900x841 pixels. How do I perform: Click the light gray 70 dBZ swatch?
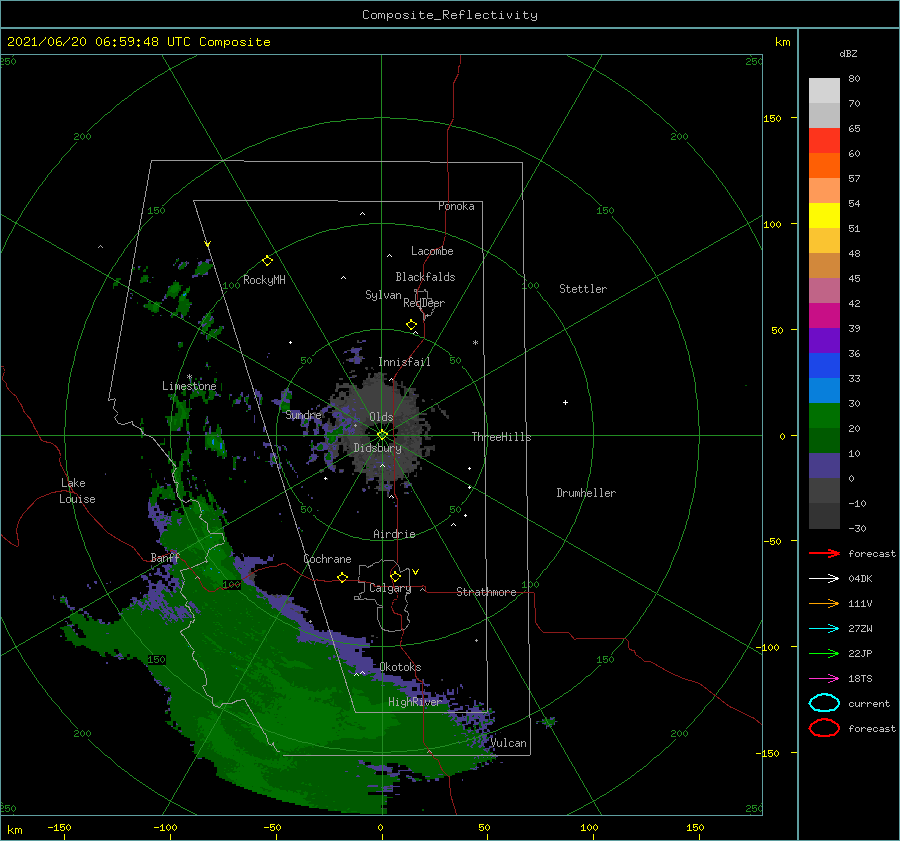tap(824, 91)
